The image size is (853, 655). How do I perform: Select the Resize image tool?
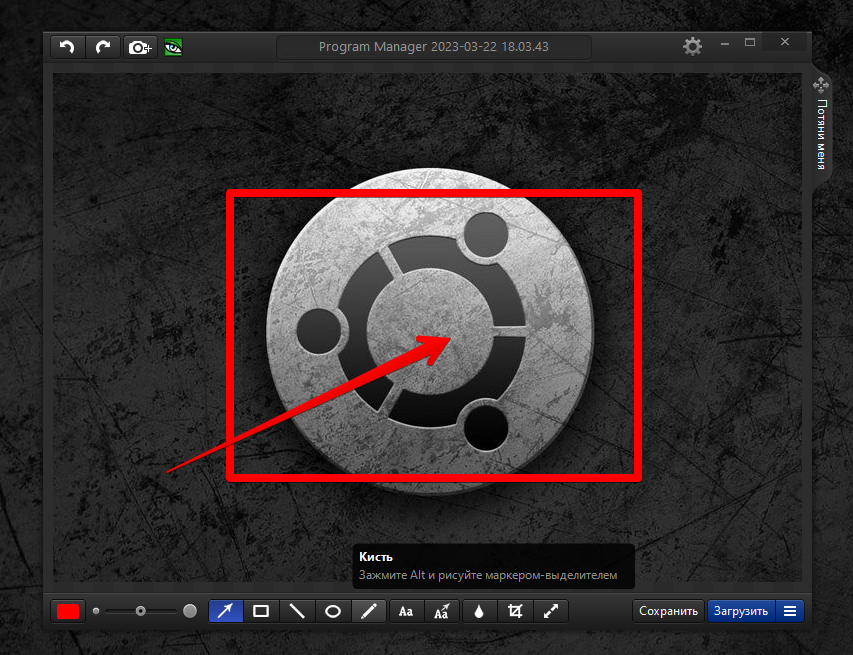point(551,611)
